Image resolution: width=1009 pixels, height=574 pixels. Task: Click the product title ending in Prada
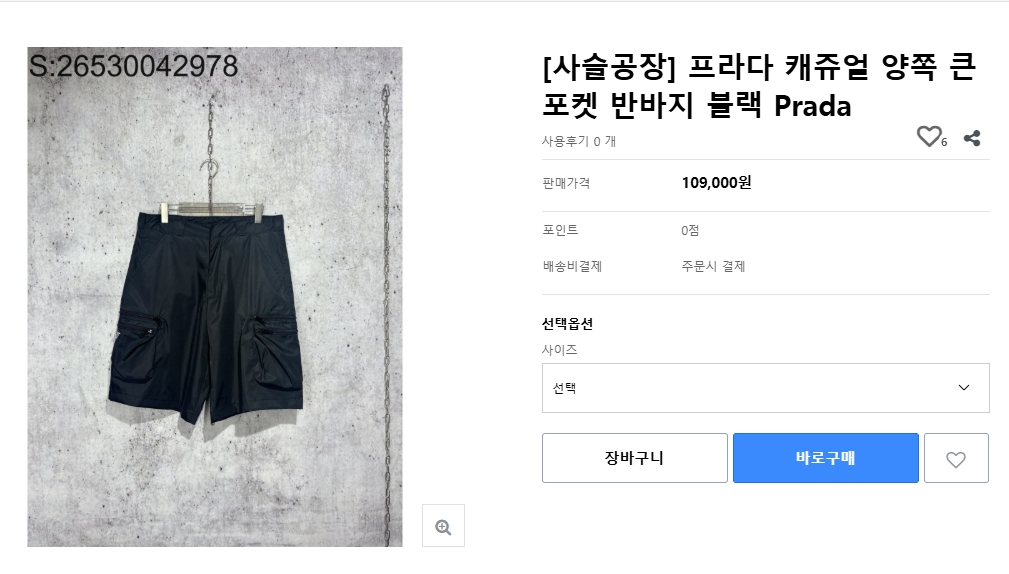pyautogui.click(x=760, y=87)
